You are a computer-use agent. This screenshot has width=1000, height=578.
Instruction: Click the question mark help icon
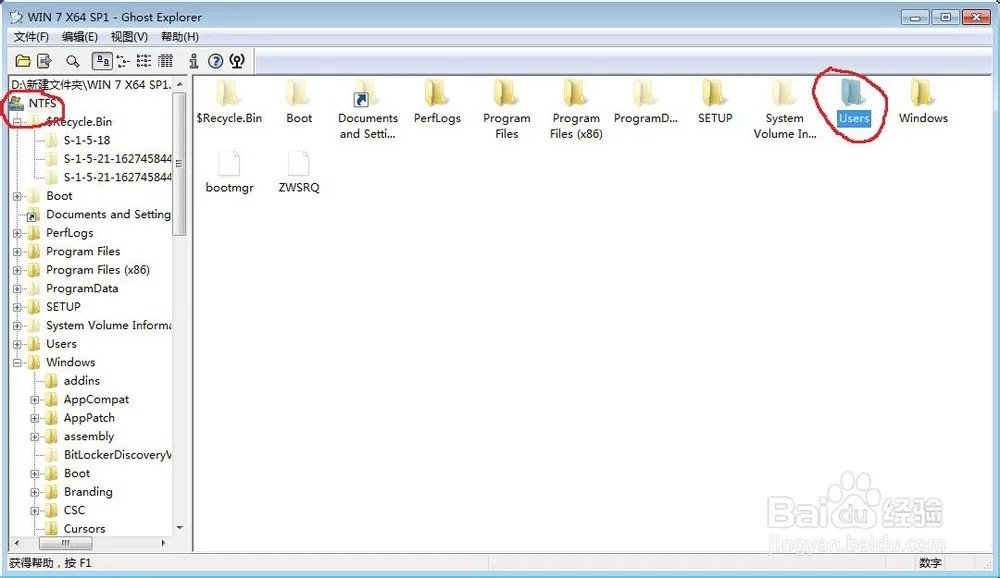coord(215,61)
